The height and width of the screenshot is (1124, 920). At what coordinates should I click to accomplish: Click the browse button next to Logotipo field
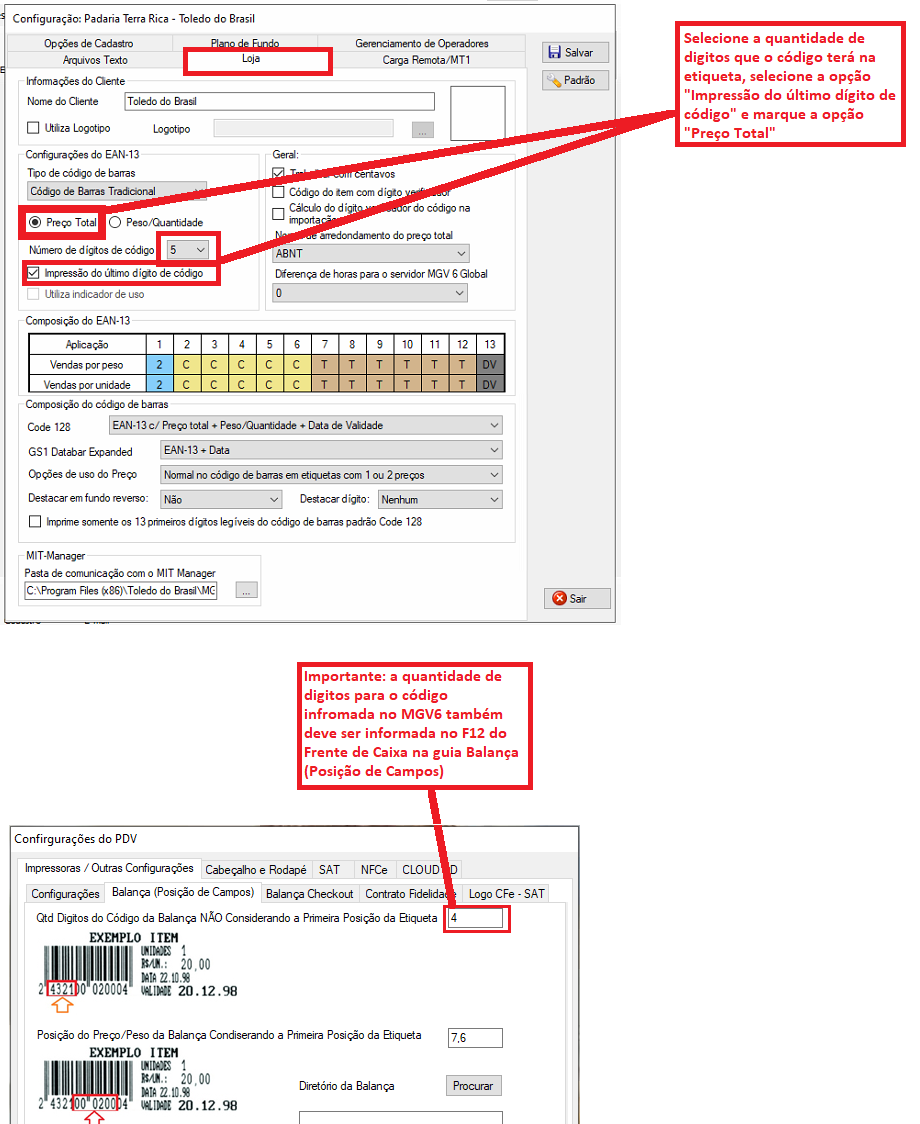(x=423, y=129)
